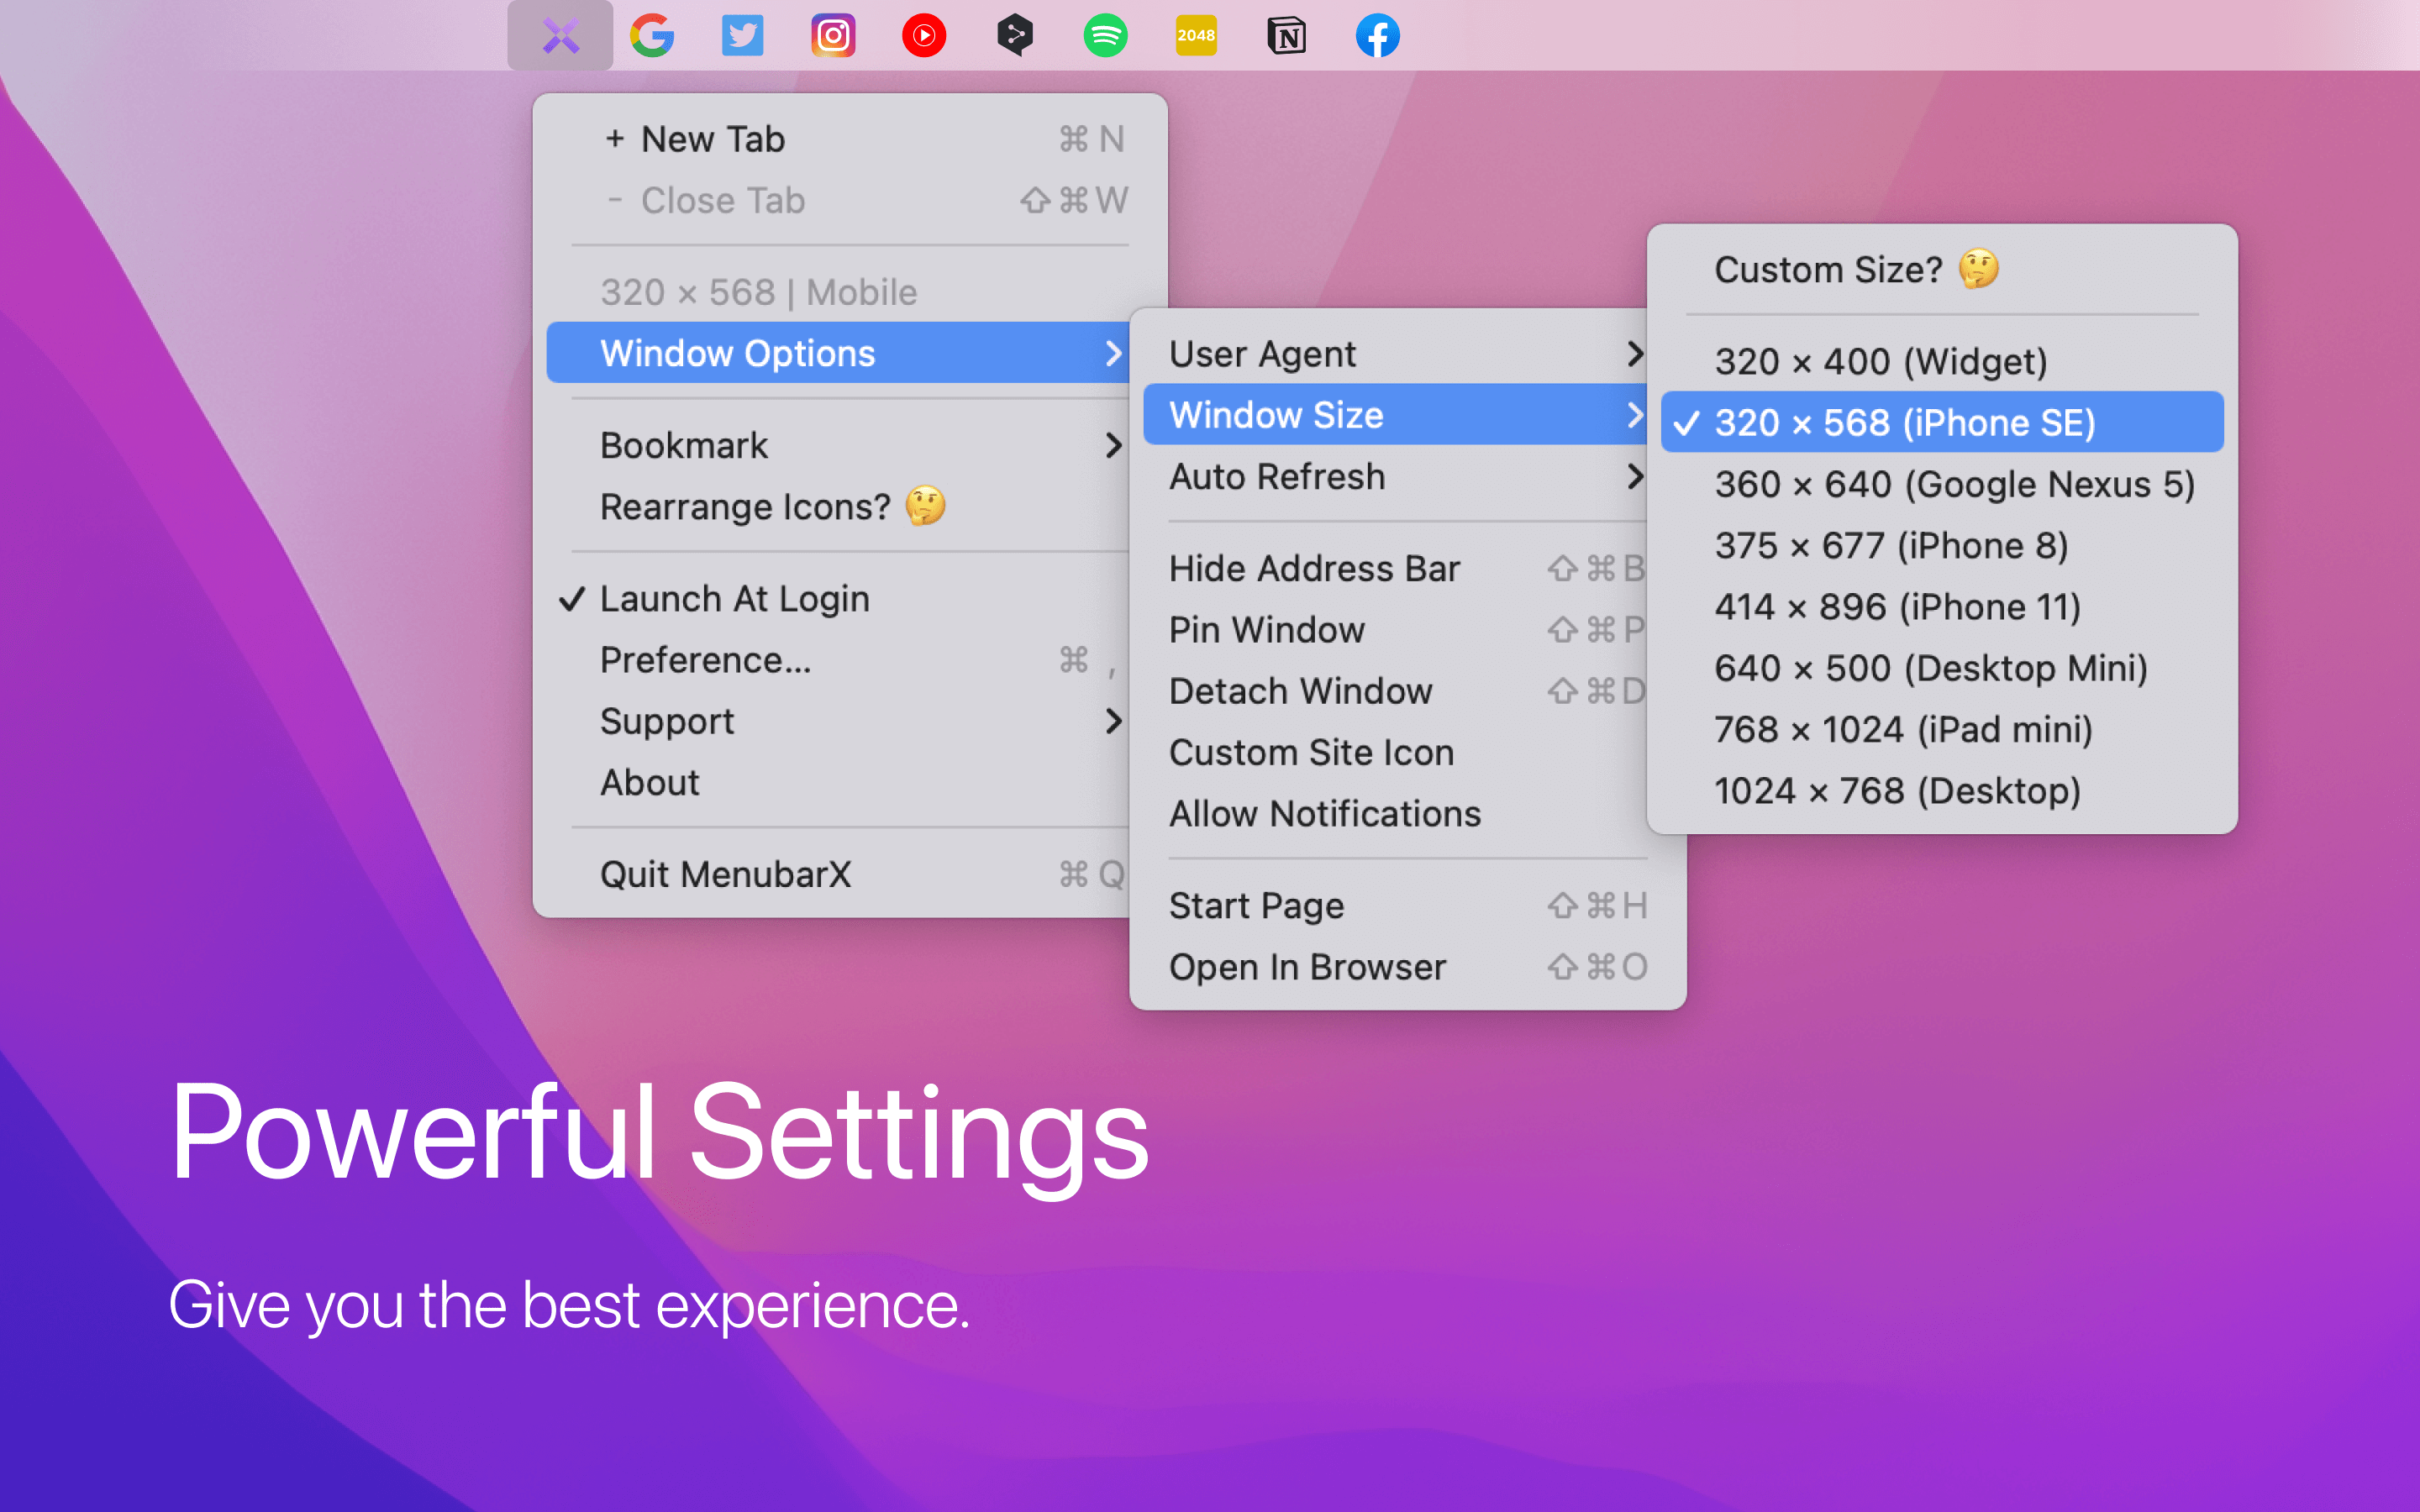
Task: Open the Spotify icon in the menu bar
Action: [x=1105, y=35]
